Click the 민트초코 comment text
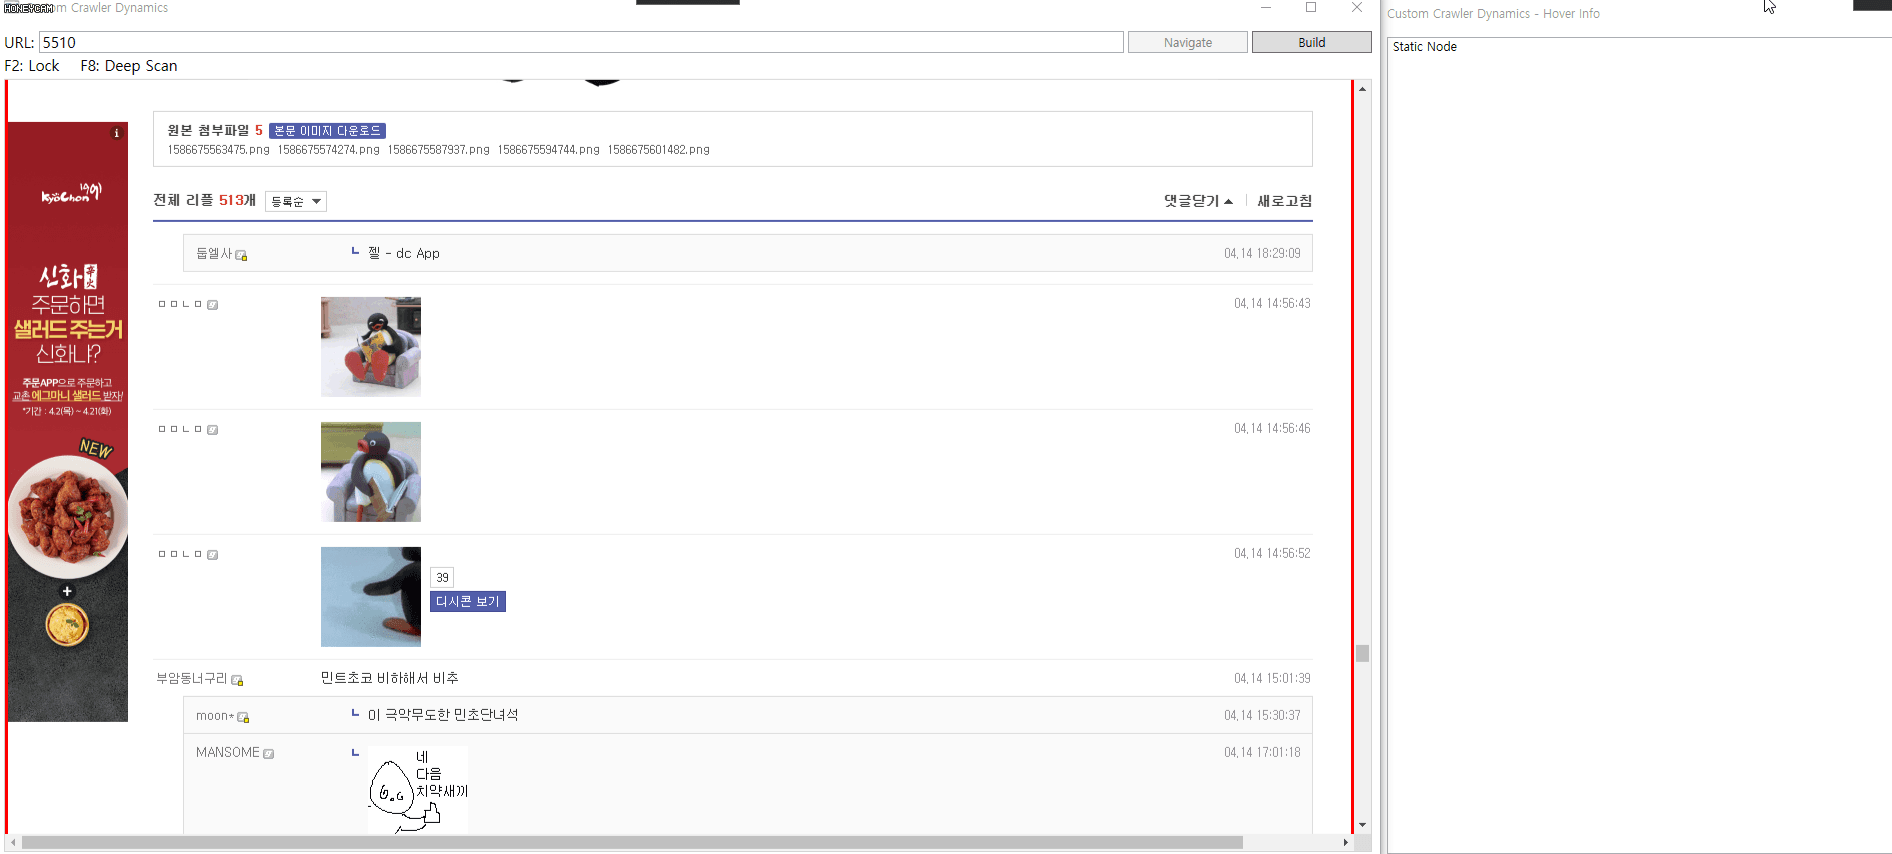This screenshot has height=854, width=1892. click(389, 678)
